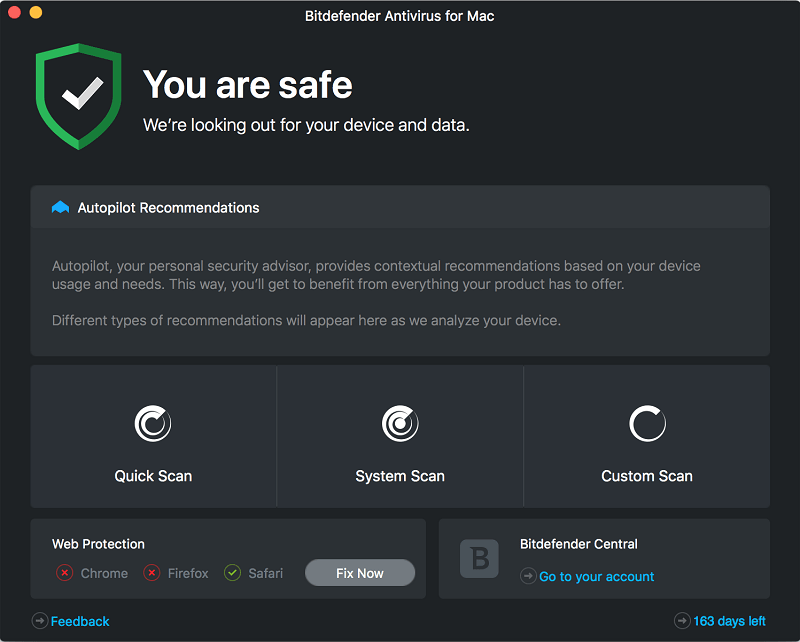Open Custom Scan via its circular icon
The height and width of the screenshot is (642, 800).
pos(647,423)
